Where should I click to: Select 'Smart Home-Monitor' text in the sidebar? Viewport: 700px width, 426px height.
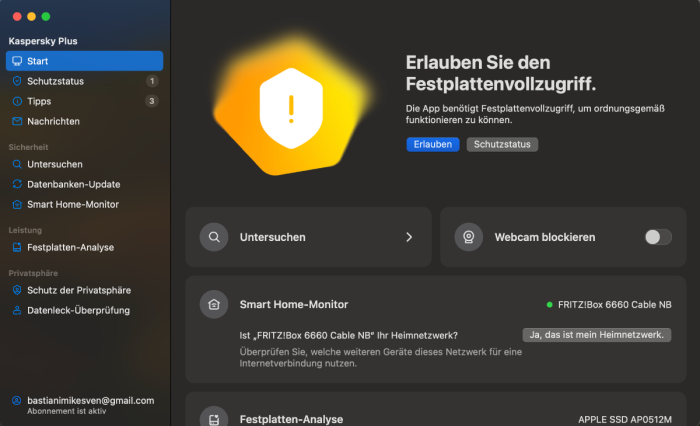(x=73, y=205)
